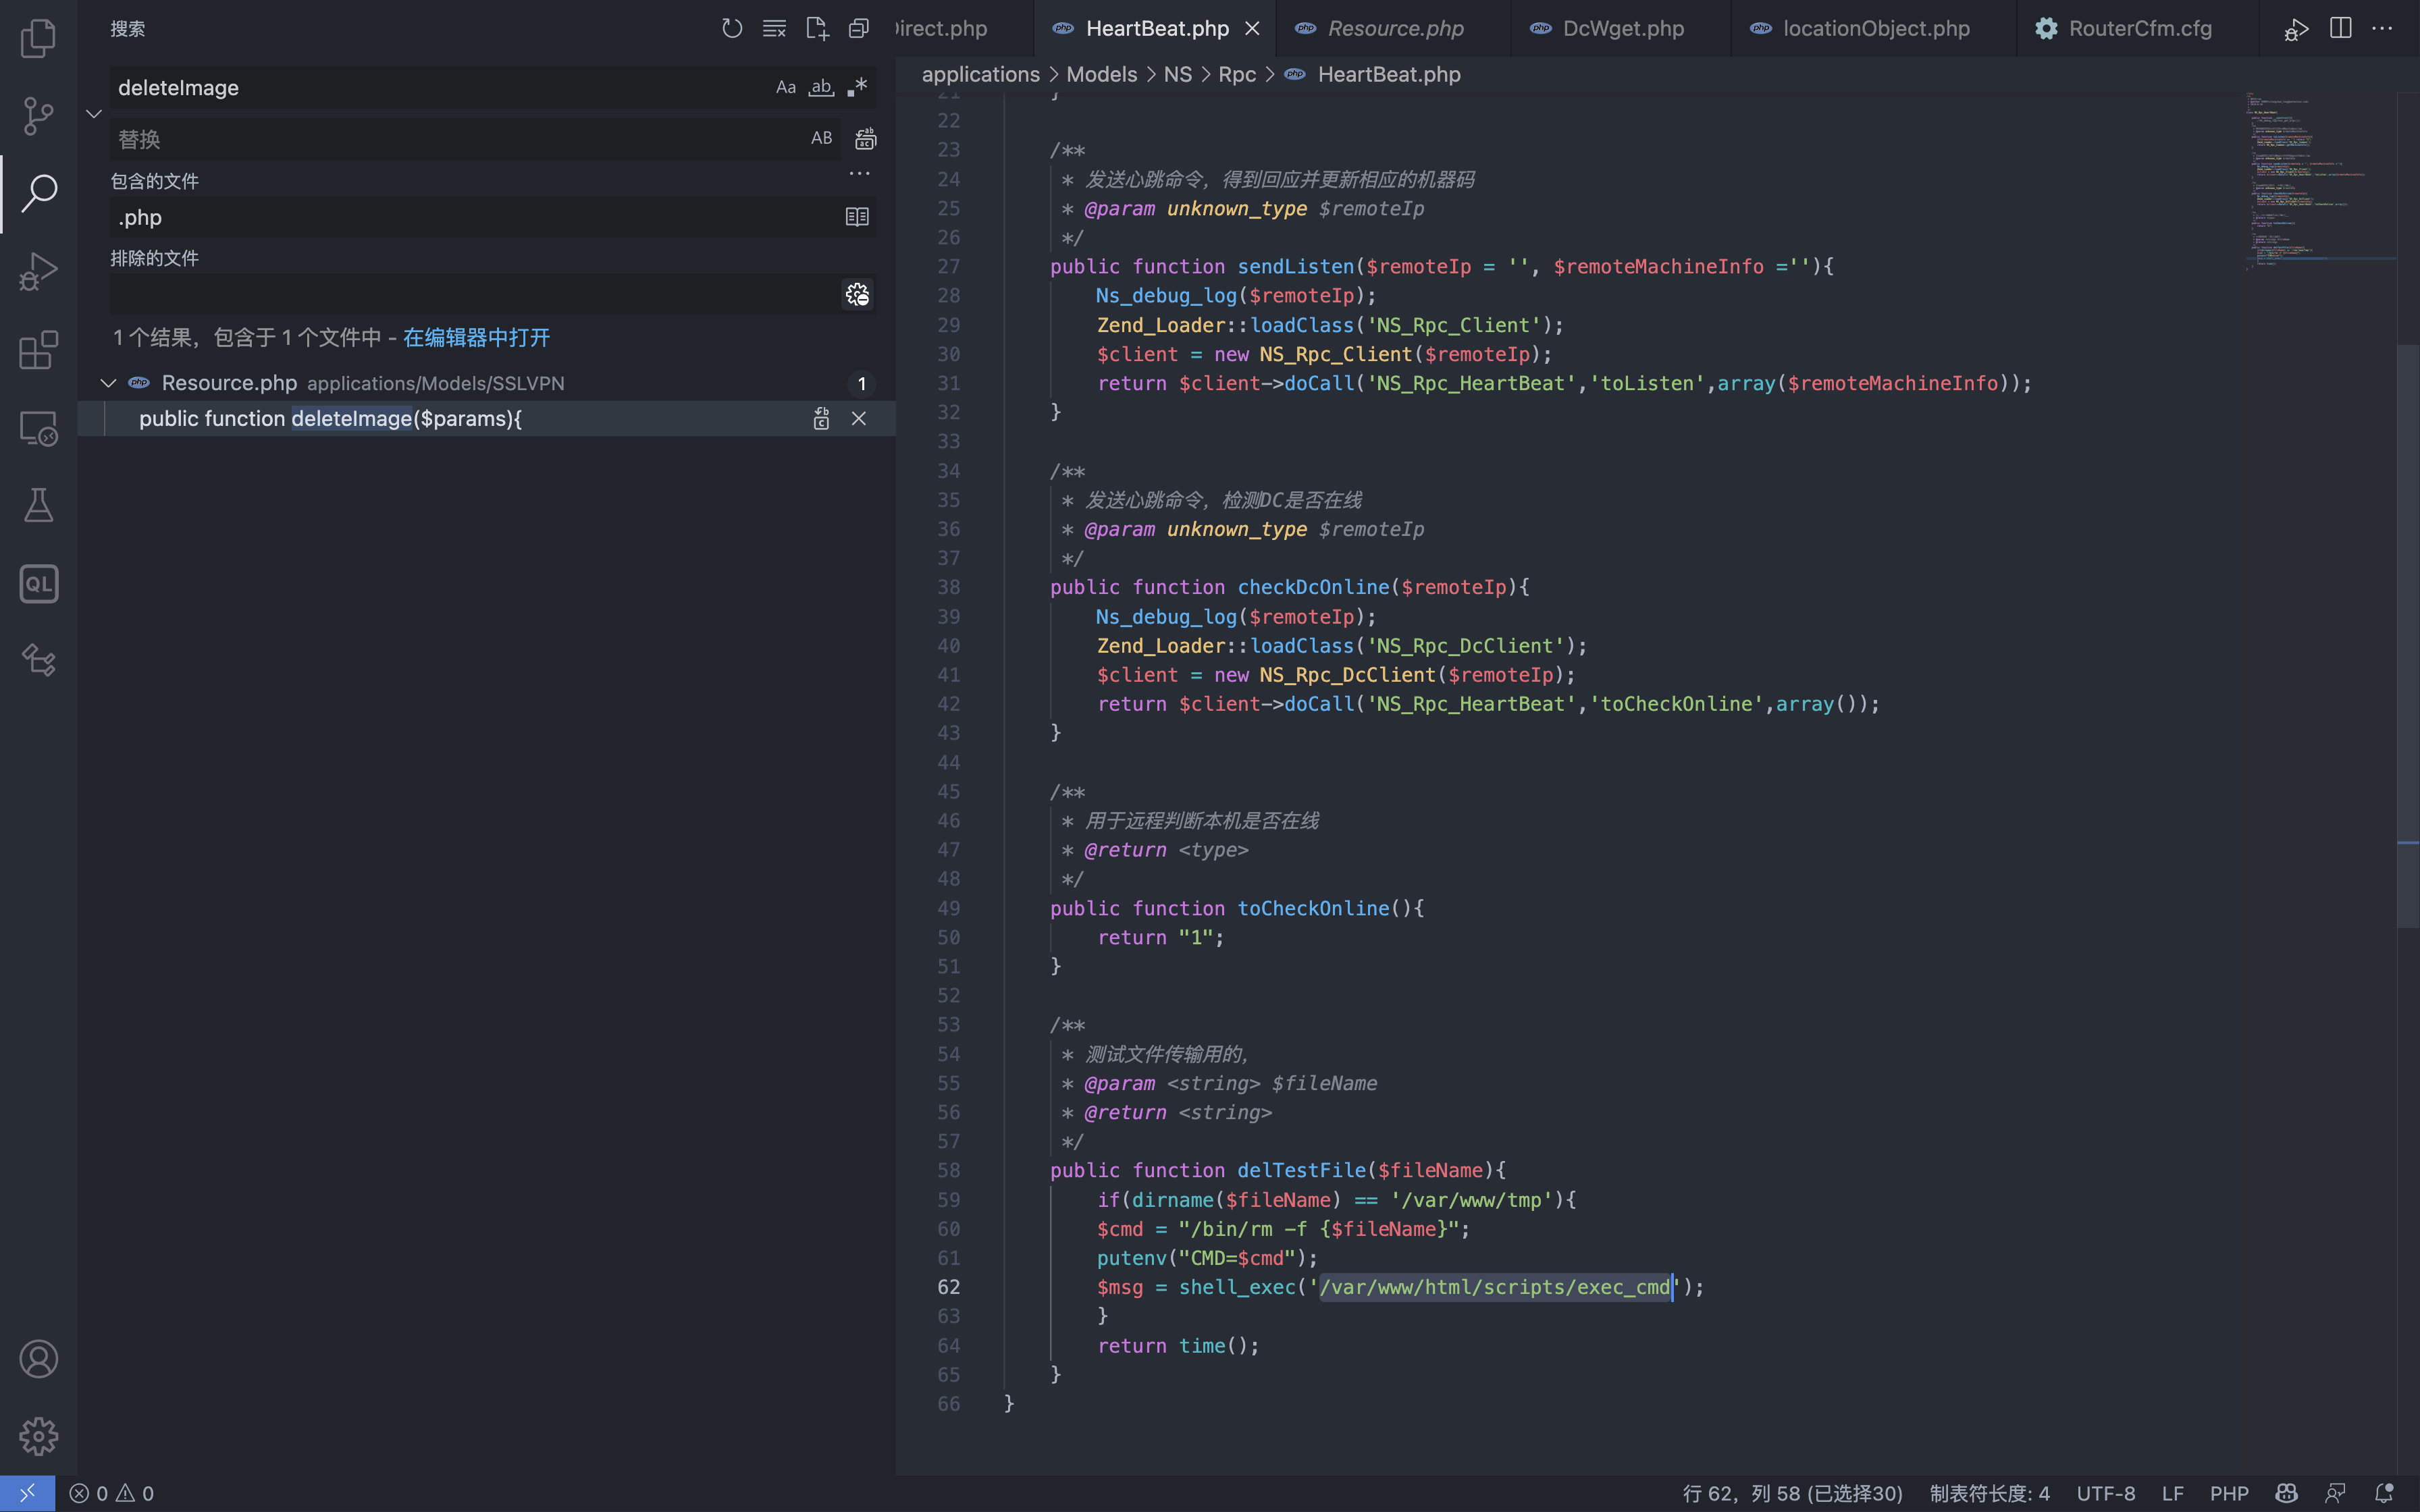2420x1512 pixels.
Task: Open the CodeQL view icon
Action: [x=38, y=584]
